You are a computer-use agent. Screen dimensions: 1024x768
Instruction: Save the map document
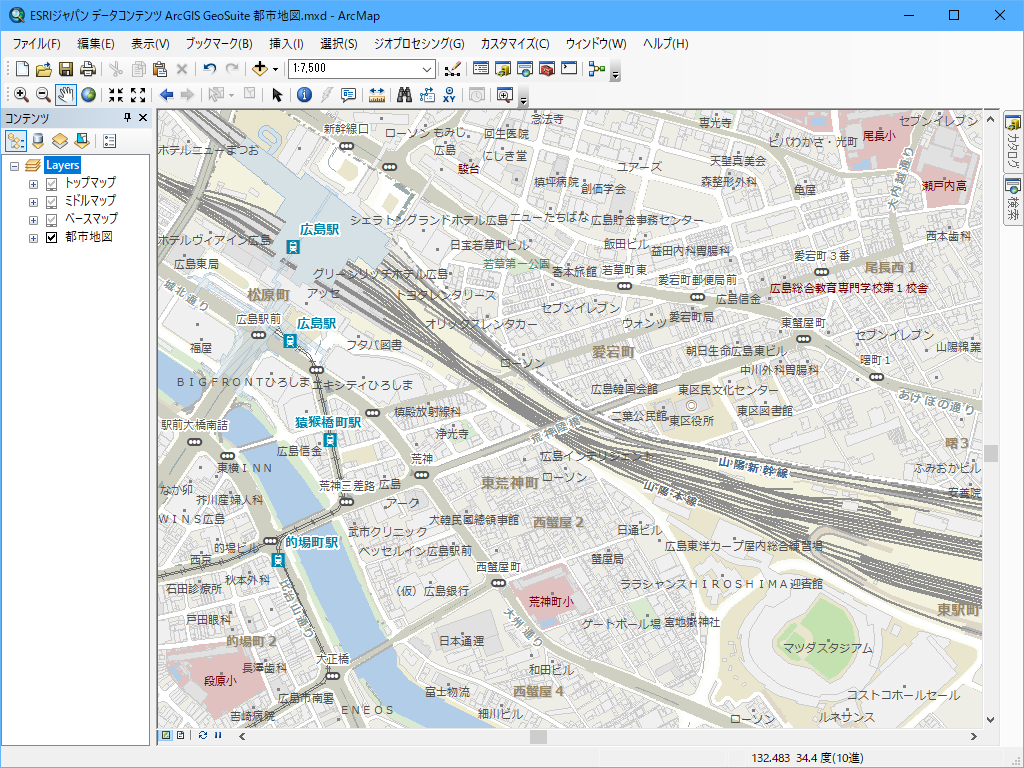66,69
